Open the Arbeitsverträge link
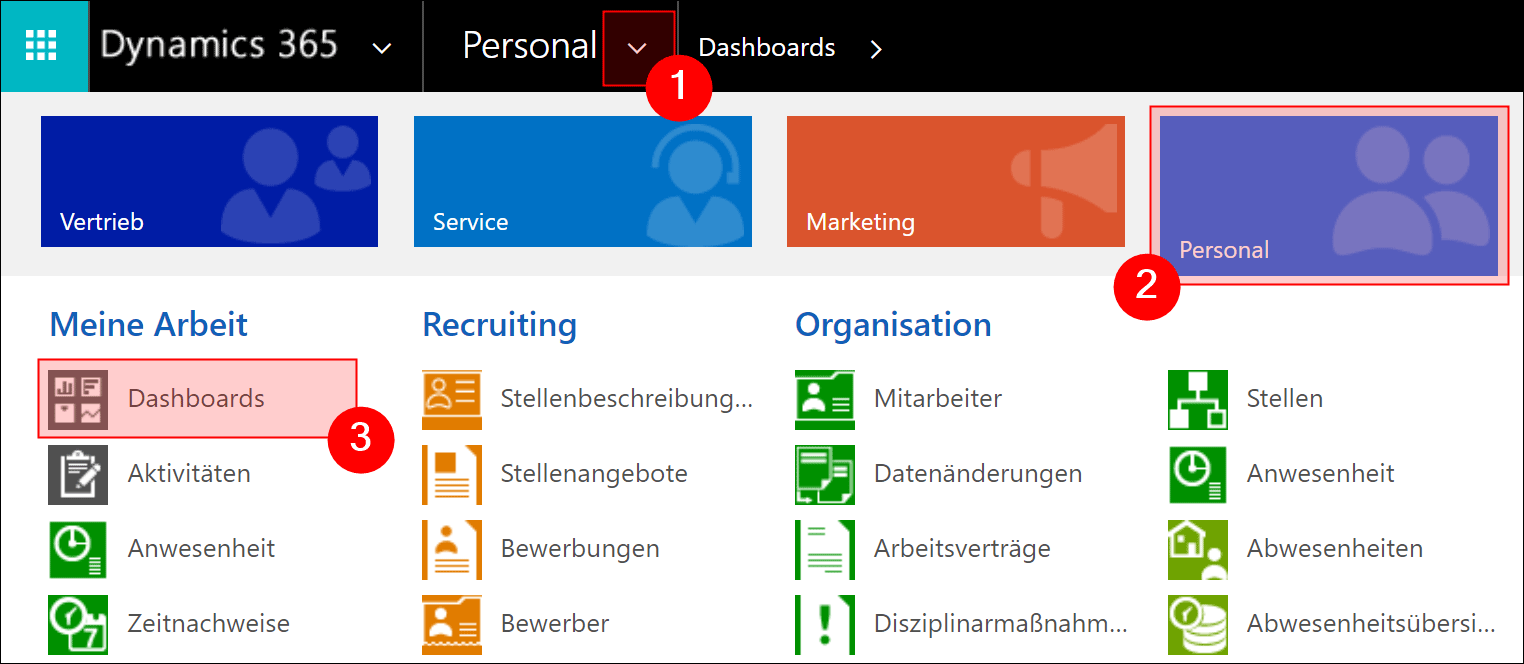The height and width of the screenshot is (664, 1524). (x=962, y=549)
